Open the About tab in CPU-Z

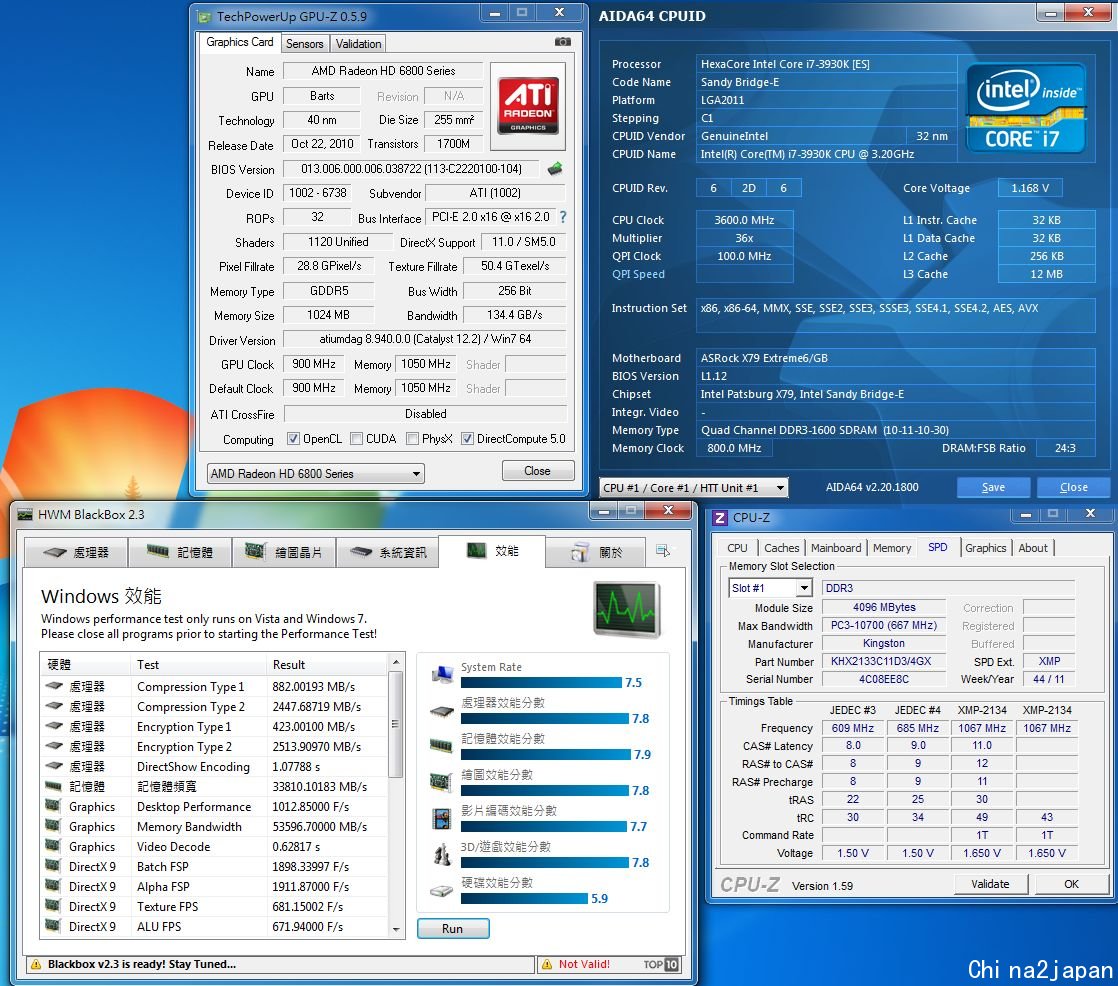tap(1032, 548)
